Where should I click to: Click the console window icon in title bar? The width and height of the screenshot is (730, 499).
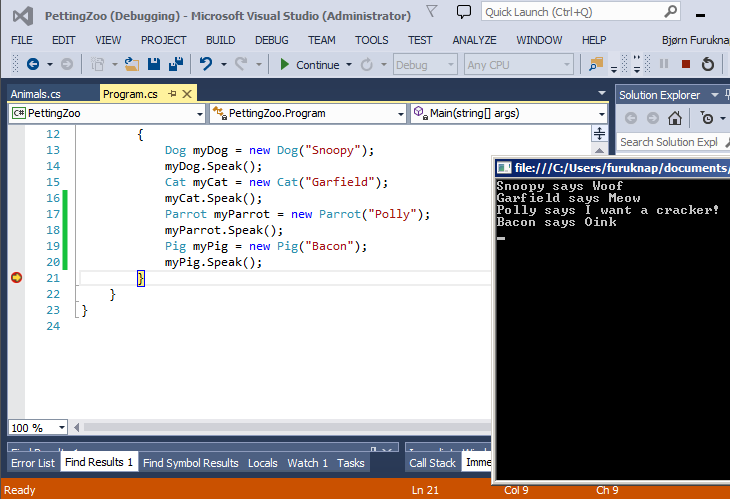[x=504, y=168]
